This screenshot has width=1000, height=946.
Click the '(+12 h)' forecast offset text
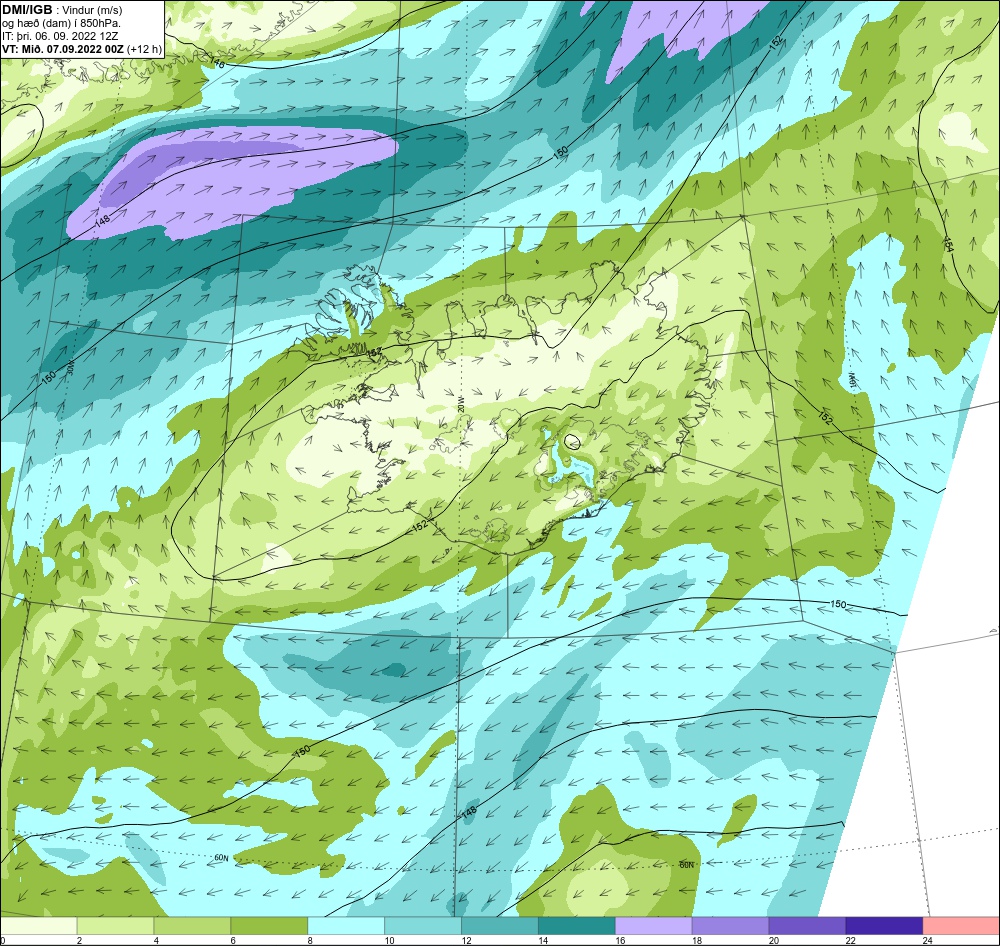[x=144, y=49]
